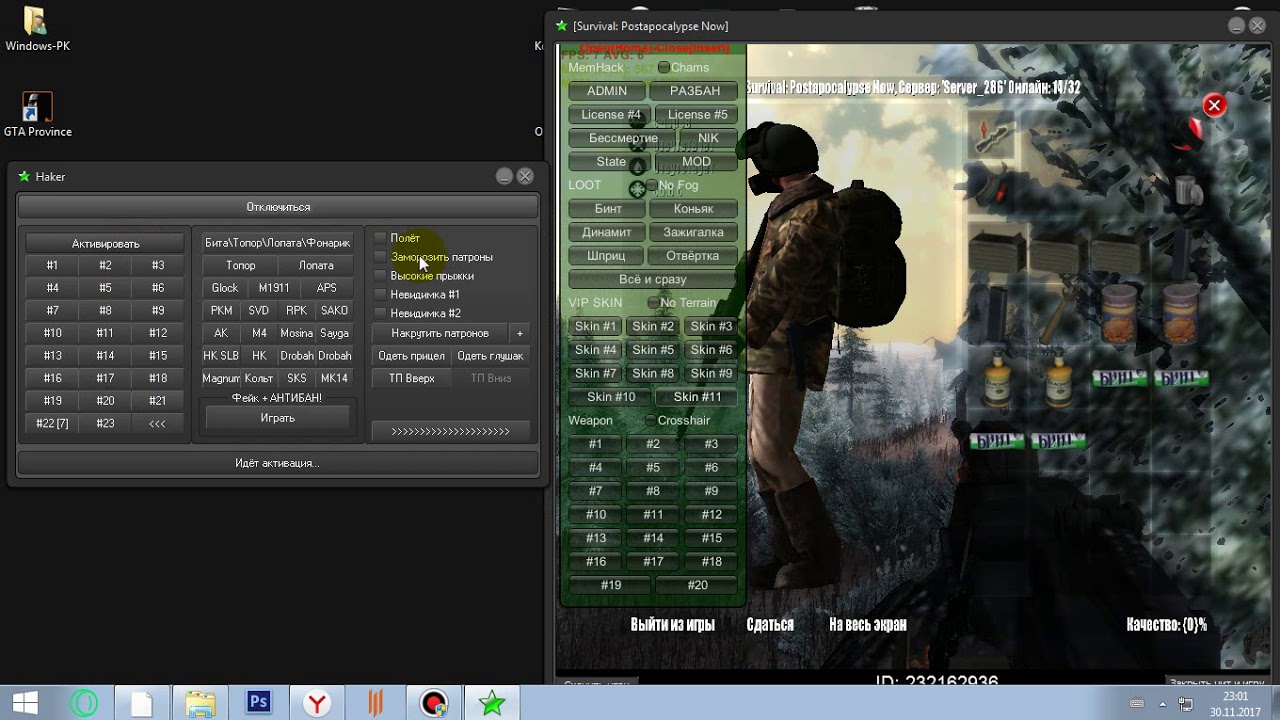The image size is (1280, 720).
Task: Choose Skin #11 in VIP SKIN
Action: pos(697,397)
